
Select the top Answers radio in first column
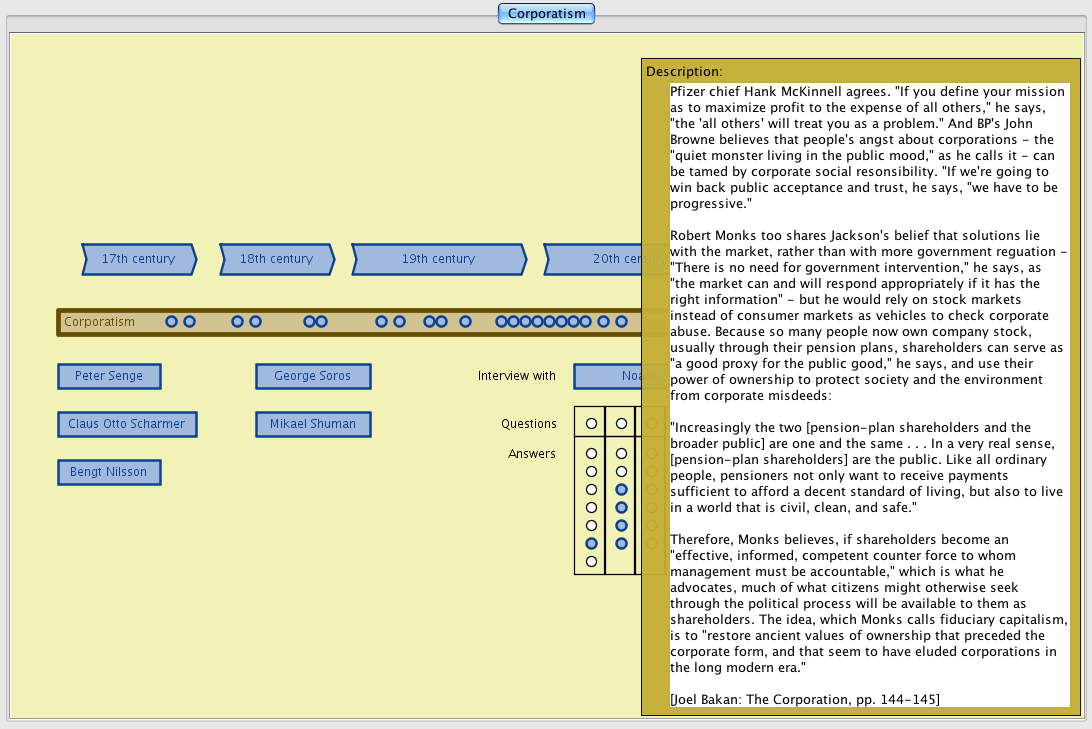[591, 454]
